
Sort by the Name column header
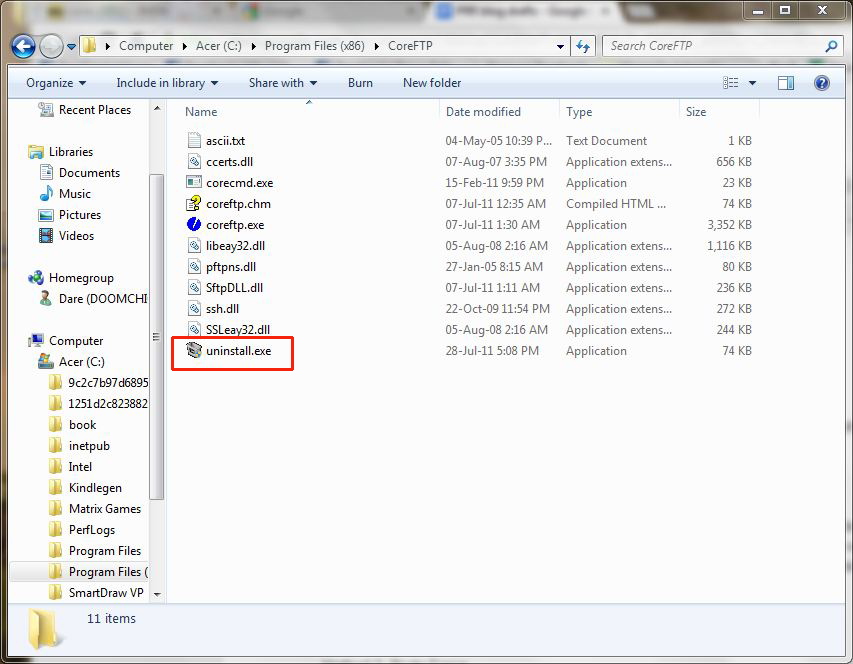click(x=201, y=112)
